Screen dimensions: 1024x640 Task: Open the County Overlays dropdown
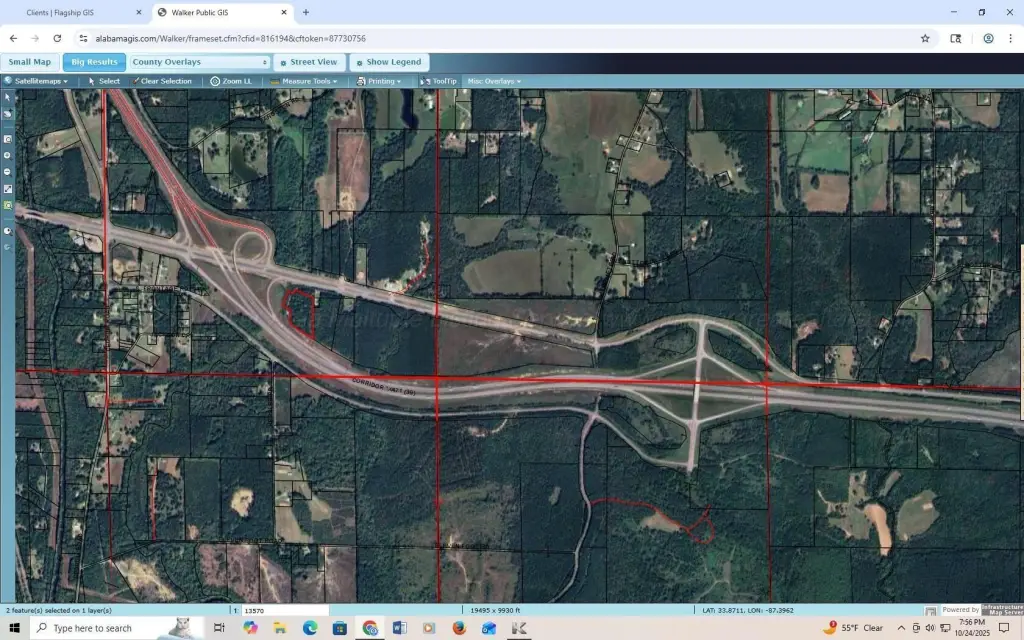(200, 62)
